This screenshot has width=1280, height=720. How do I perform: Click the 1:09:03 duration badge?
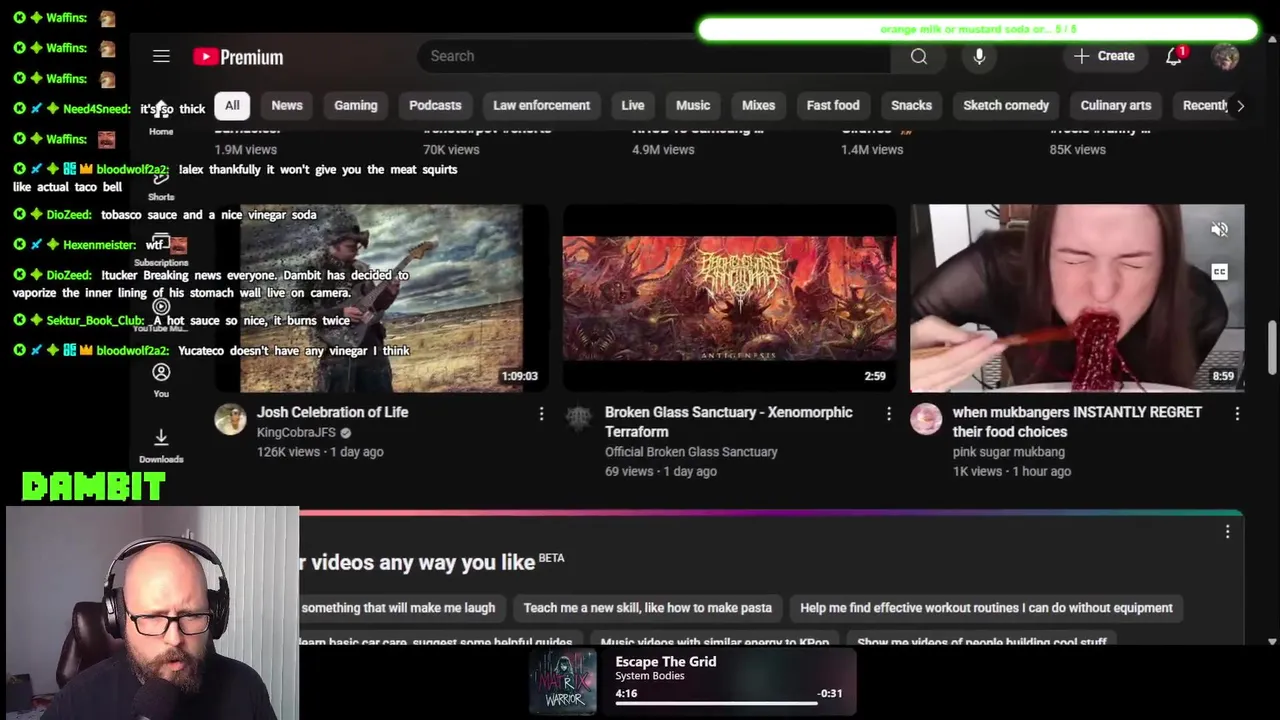pos(520,376)
